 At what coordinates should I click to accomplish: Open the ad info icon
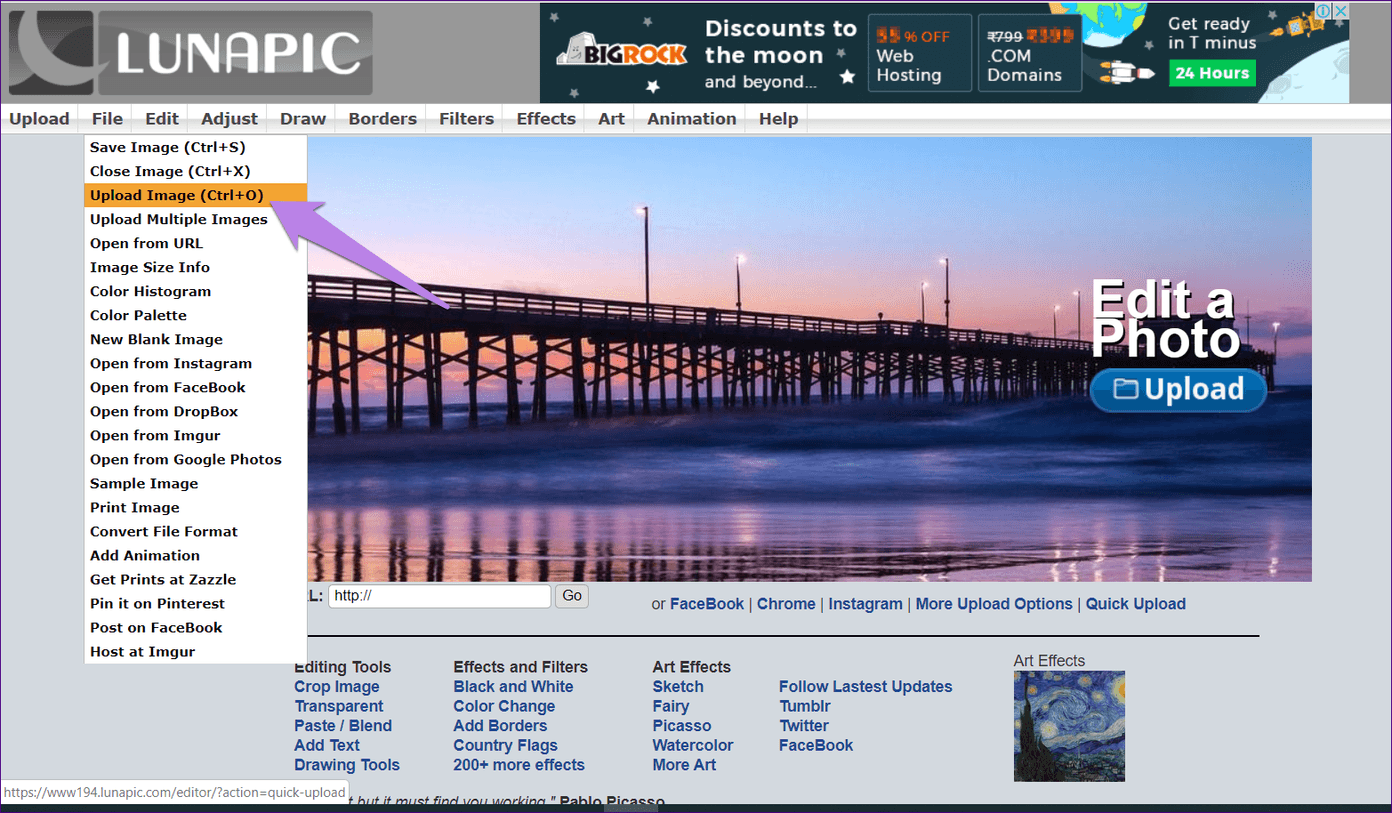(1323, 12)
